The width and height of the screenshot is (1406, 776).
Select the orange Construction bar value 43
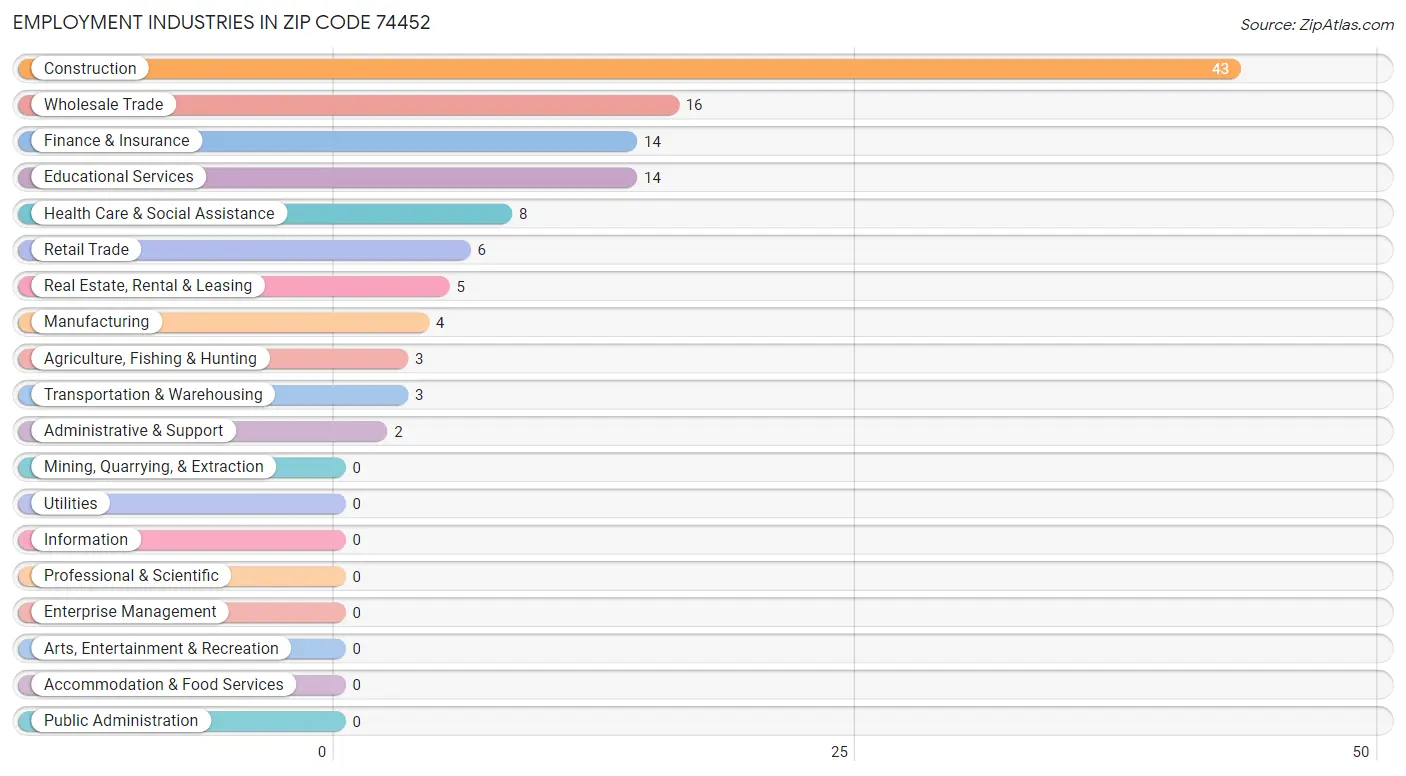coord(1220,69)
